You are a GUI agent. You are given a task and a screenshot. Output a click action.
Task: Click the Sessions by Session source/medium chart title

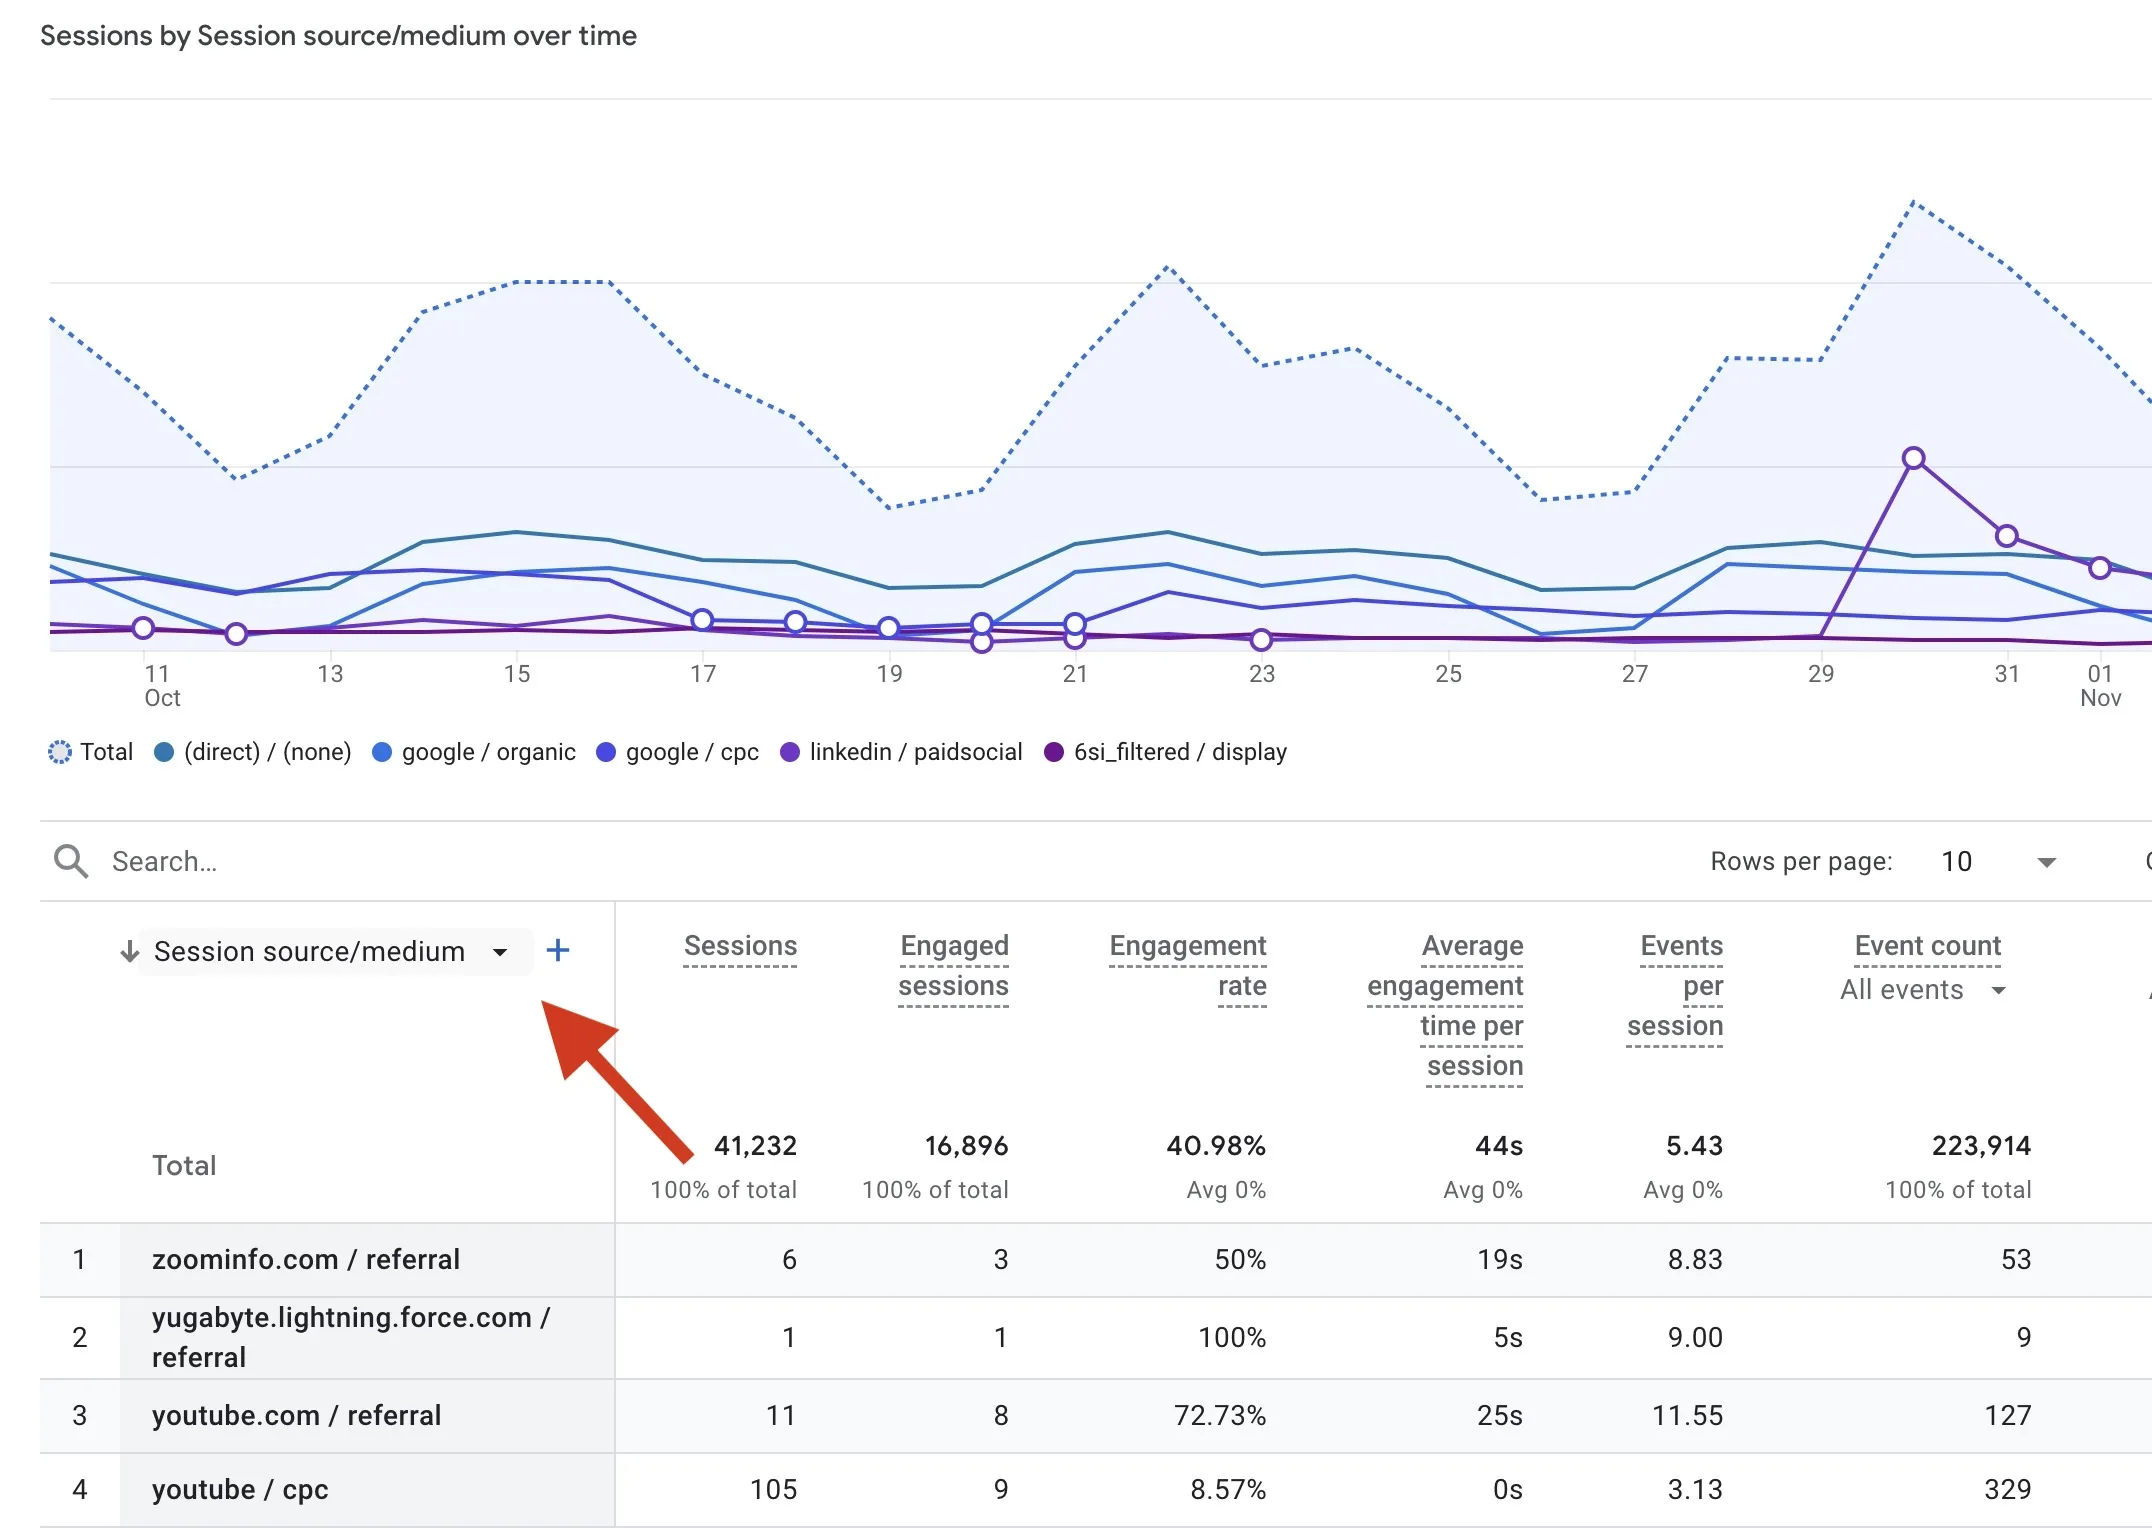tap(338, 36)
